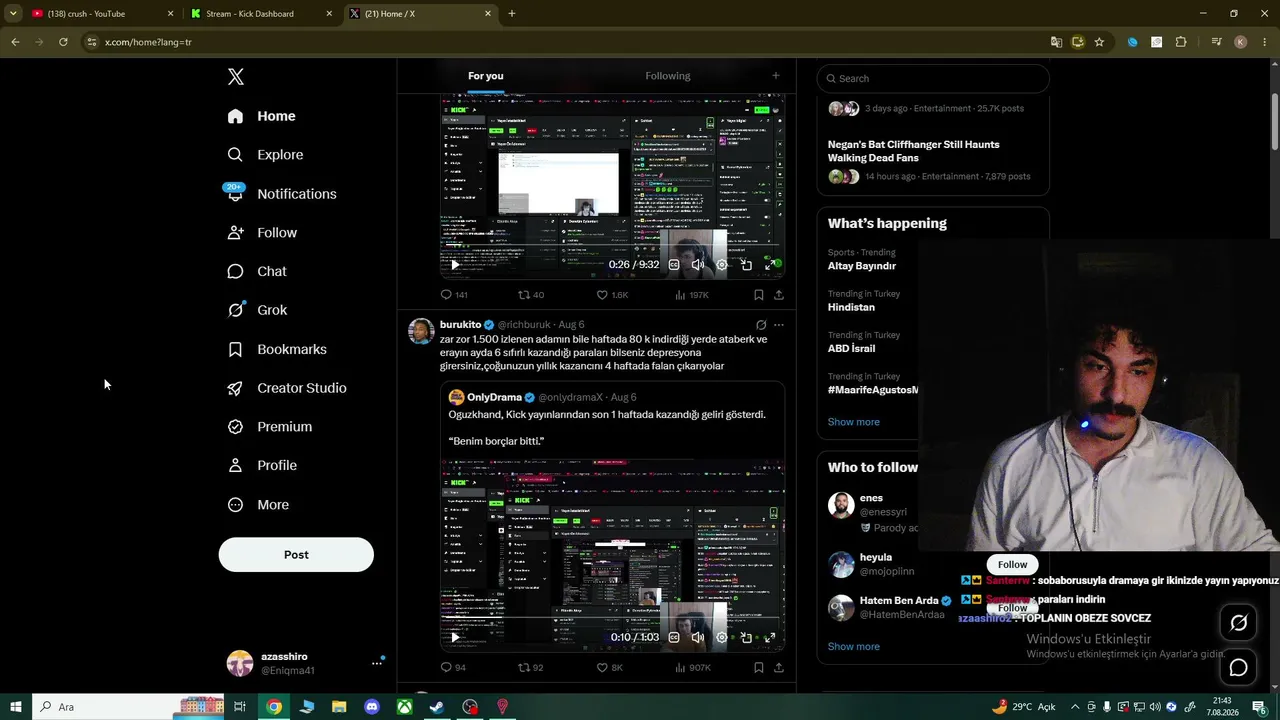
Task: Reload the page in the browser toolbar
Action: 63,42
